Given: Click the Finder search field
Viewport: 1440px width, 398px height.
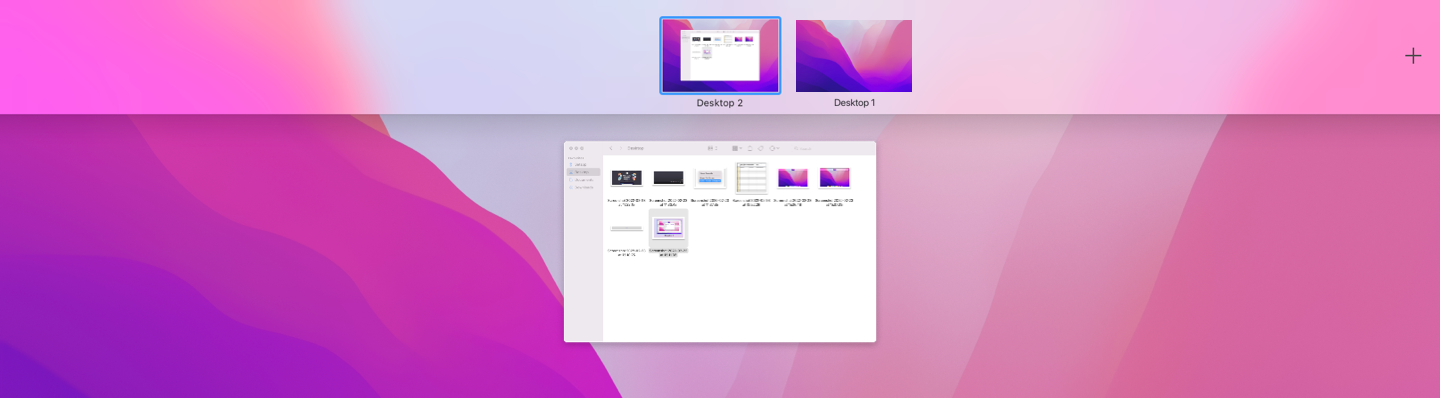Looking at the screenshot, I should [830, 148].
